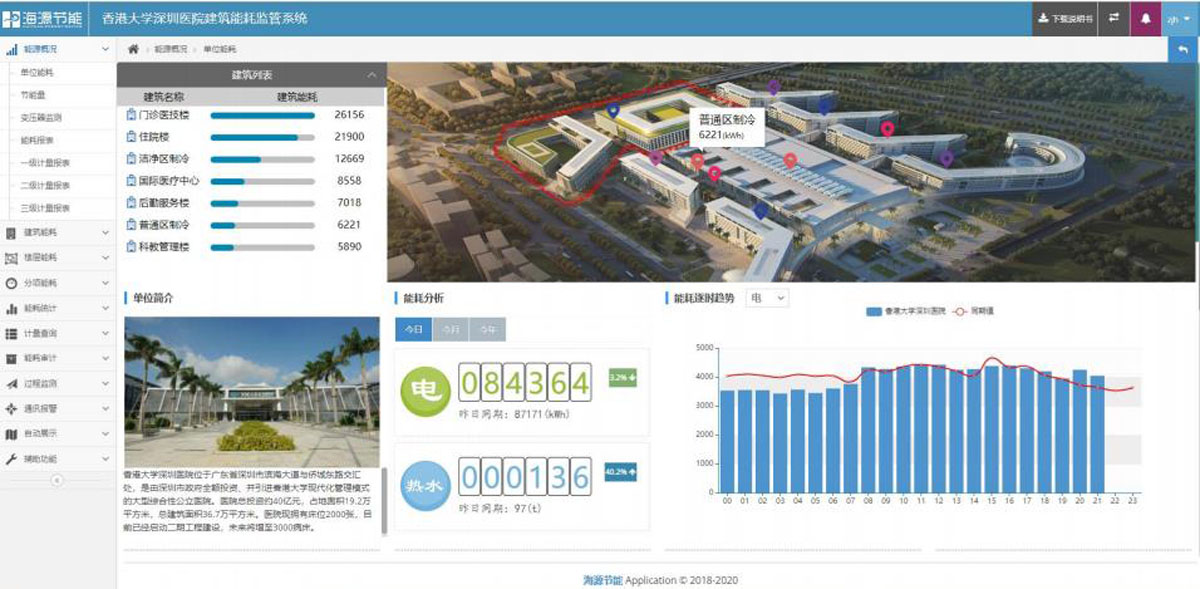The height and width of the screenshot is (589, 1200).
Task: Collapse the sidebar using bottom toggle arrow
Action: click(x=58, y=481)
